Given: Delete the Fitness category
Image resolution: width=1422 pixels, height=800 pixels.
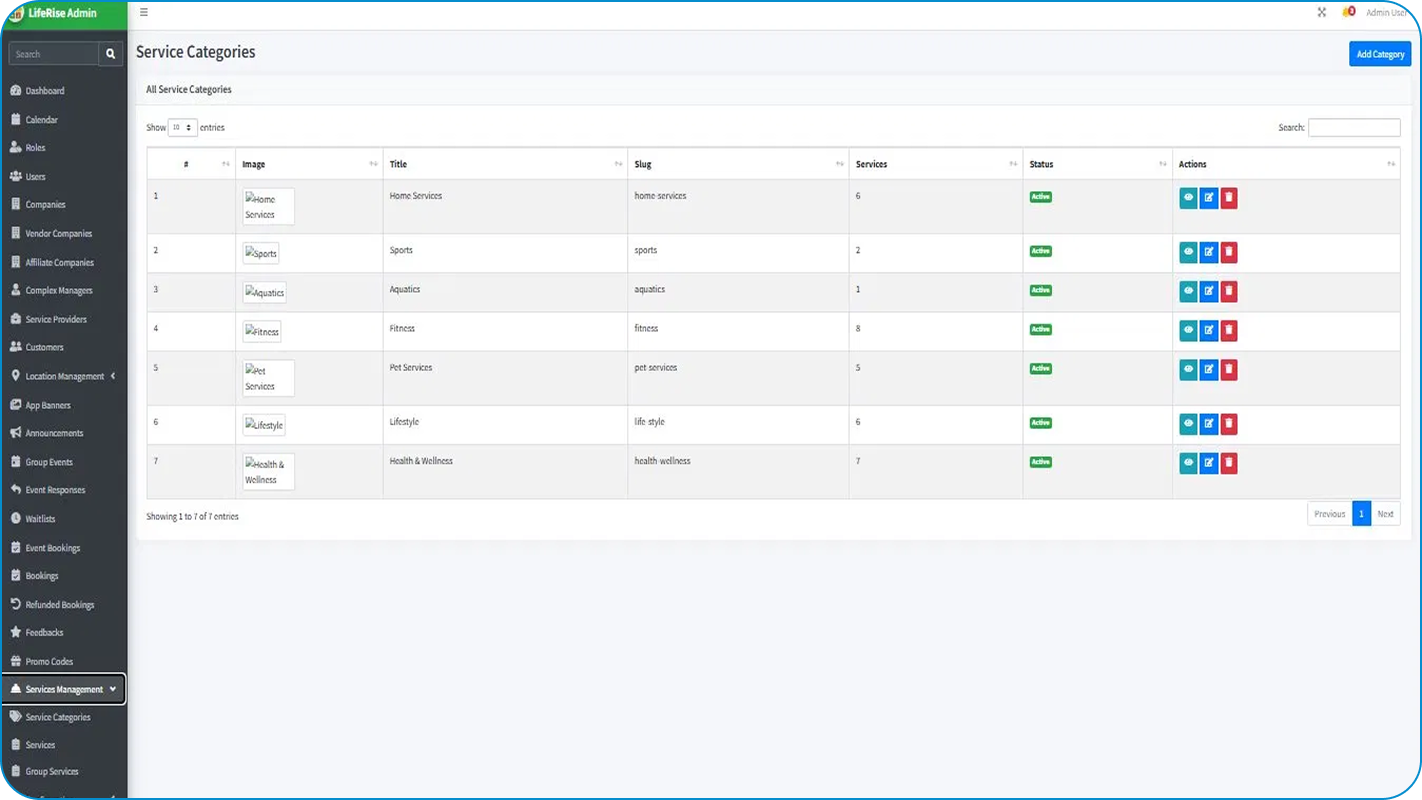Looking at the screenshot, I should point(1229,330).
